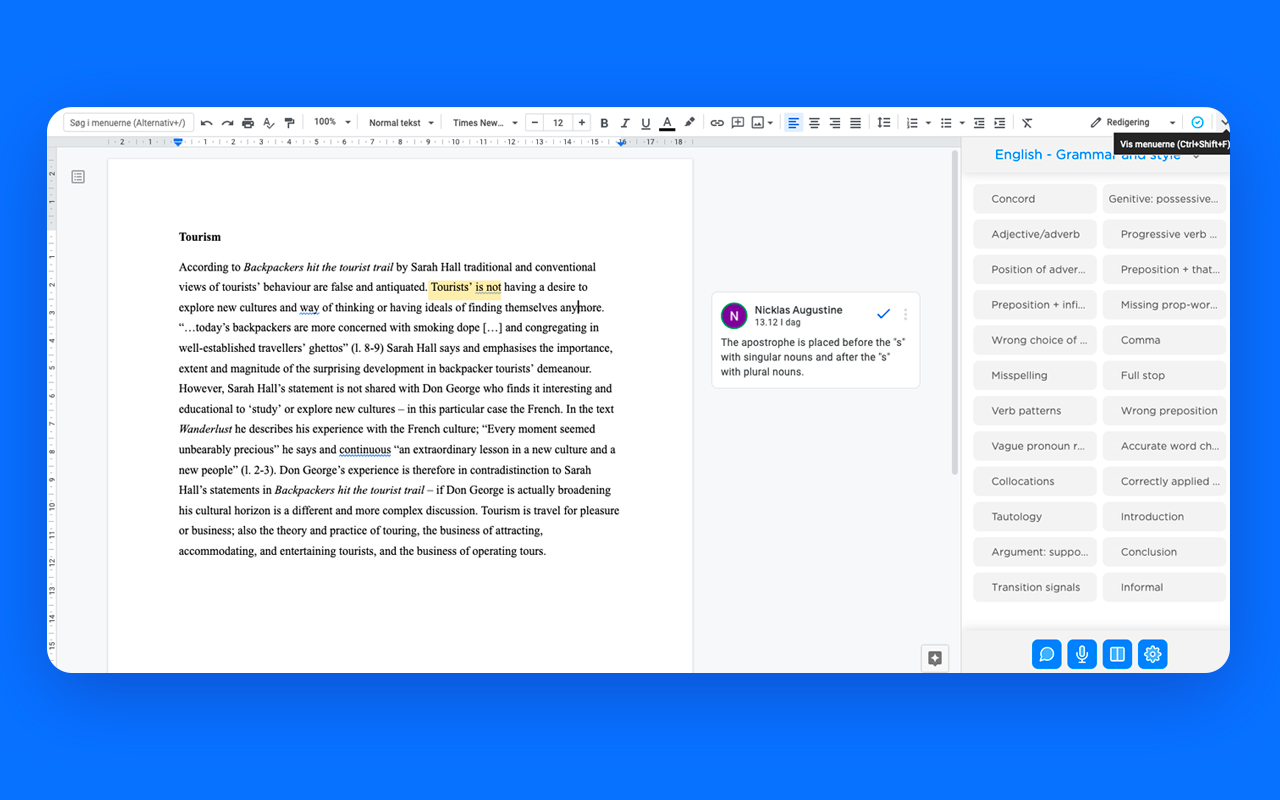Viewport: 1280px width, 800px height.
Task: Open more options on the comment
Action: coord(906,314)
